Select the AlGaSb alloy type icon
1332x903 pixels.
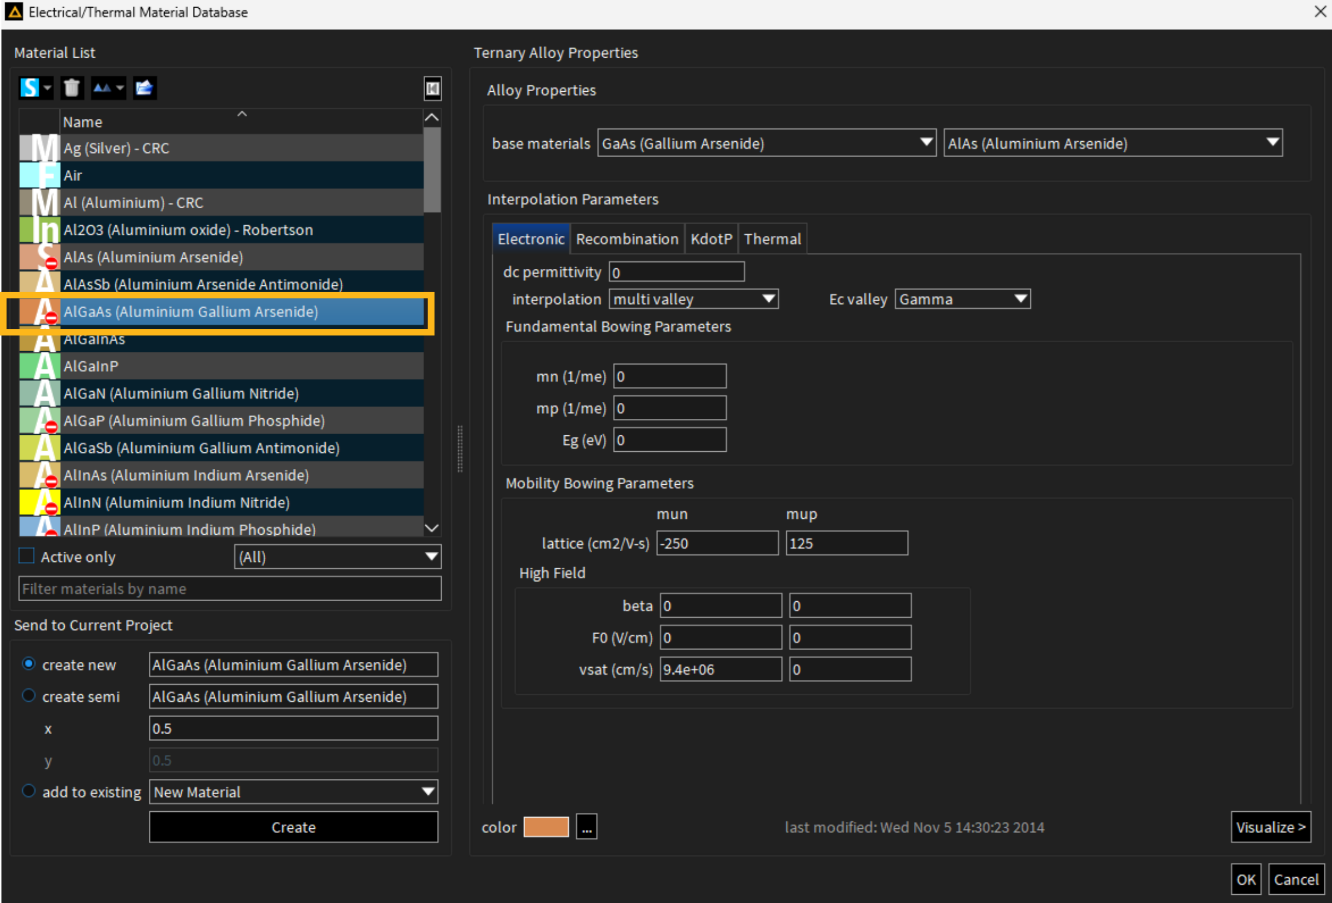click(40, 448)
